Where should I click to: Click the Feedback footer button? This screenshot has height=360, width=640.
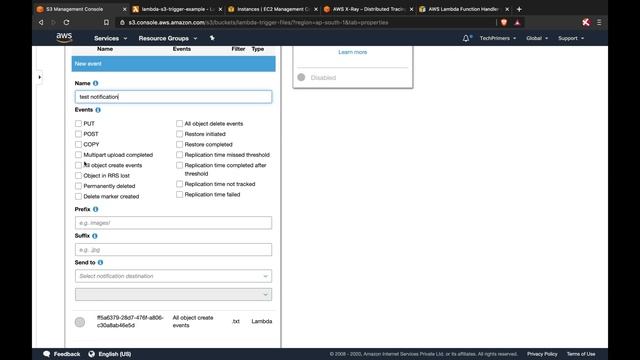[x=62, y=354]
